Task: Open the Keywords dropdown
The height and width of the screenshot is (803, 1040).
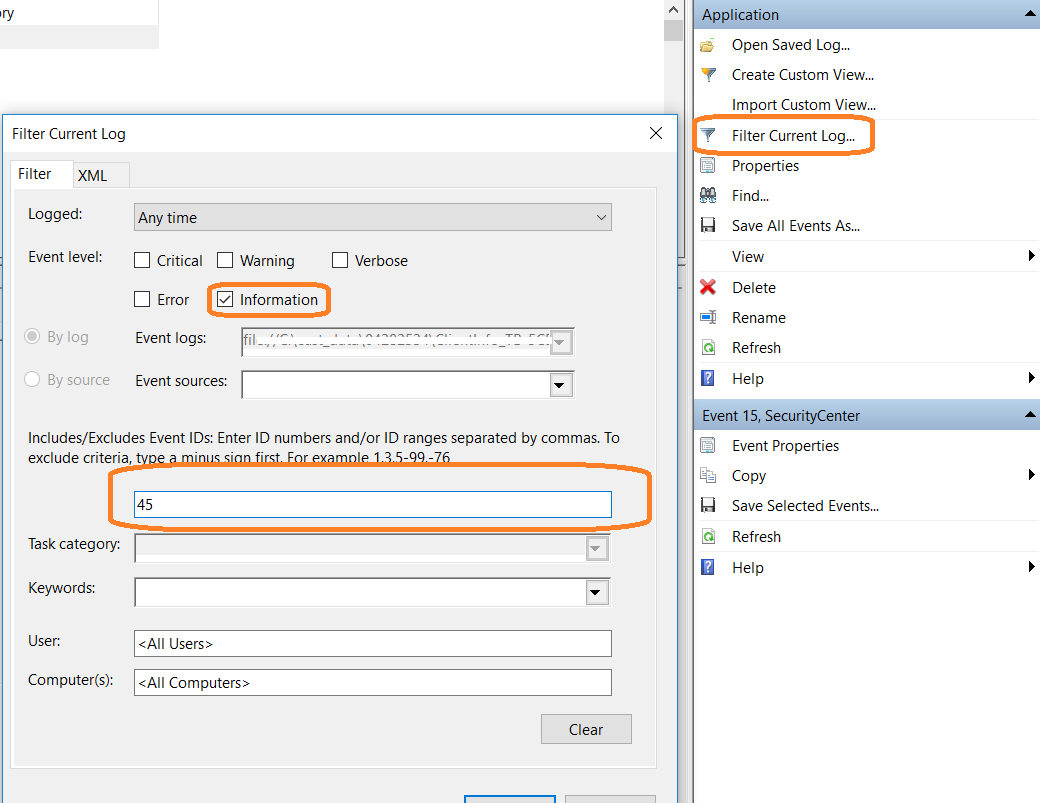Action: [596, 592]
